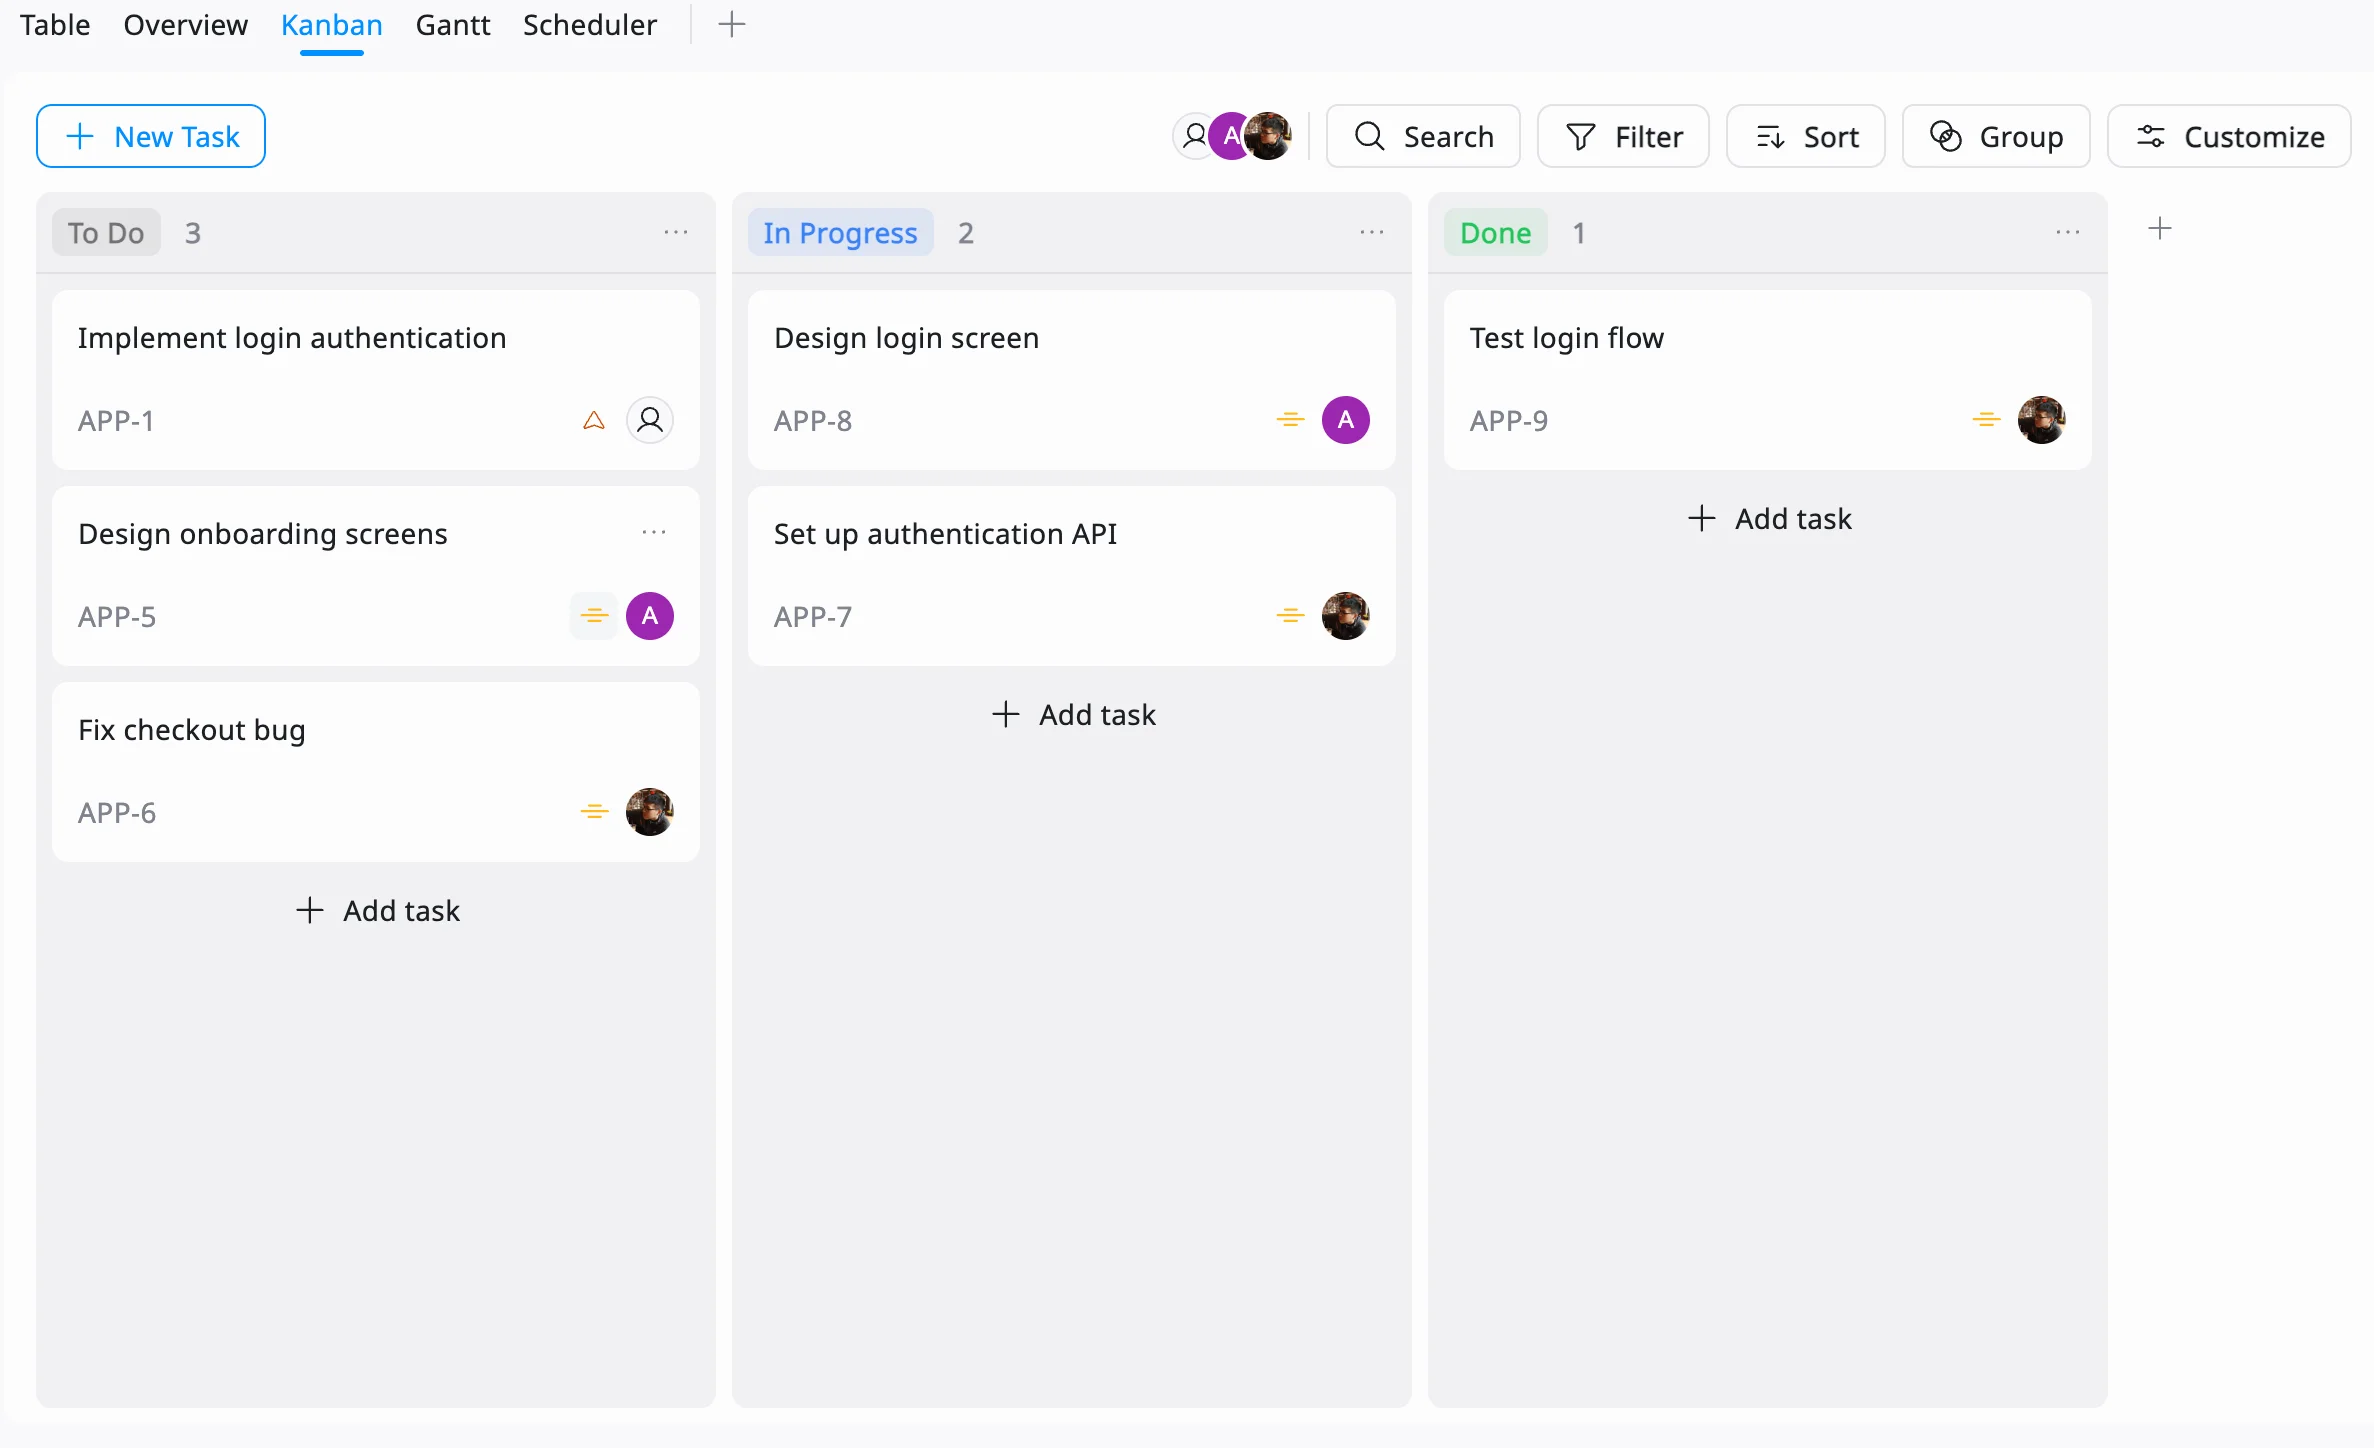Click the unassigned user avatar on APP-1 card
This screenshot has width=2374, height=1448.
tap(650, 420)
